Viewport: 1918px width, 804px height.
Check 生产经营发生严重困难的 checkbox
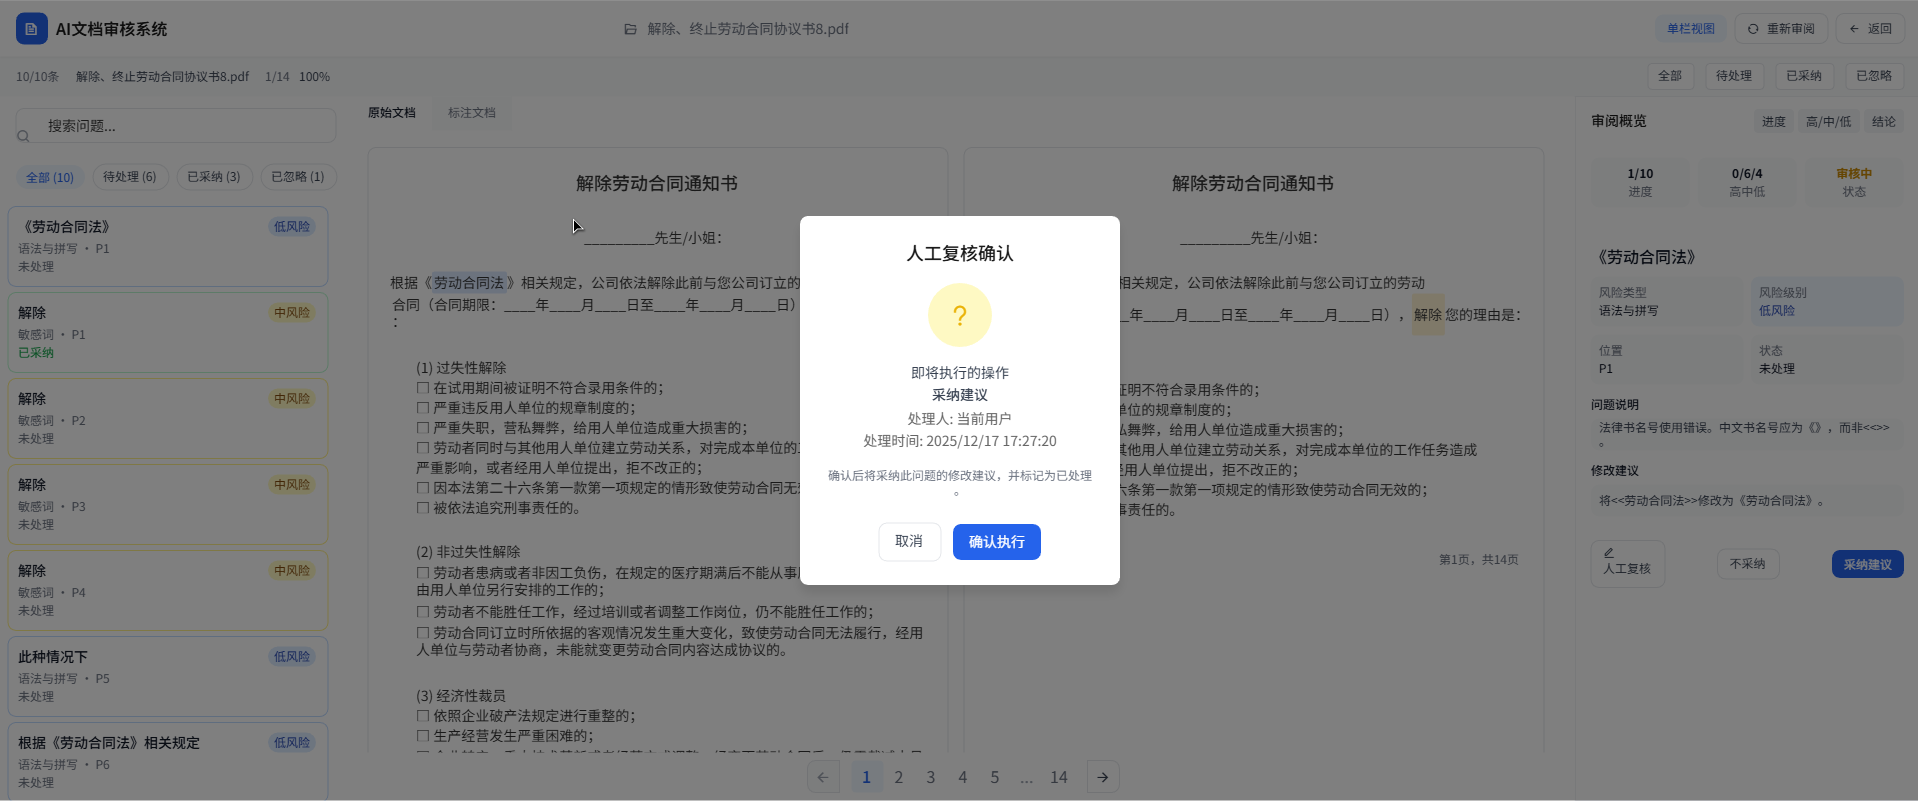[423, 736]
